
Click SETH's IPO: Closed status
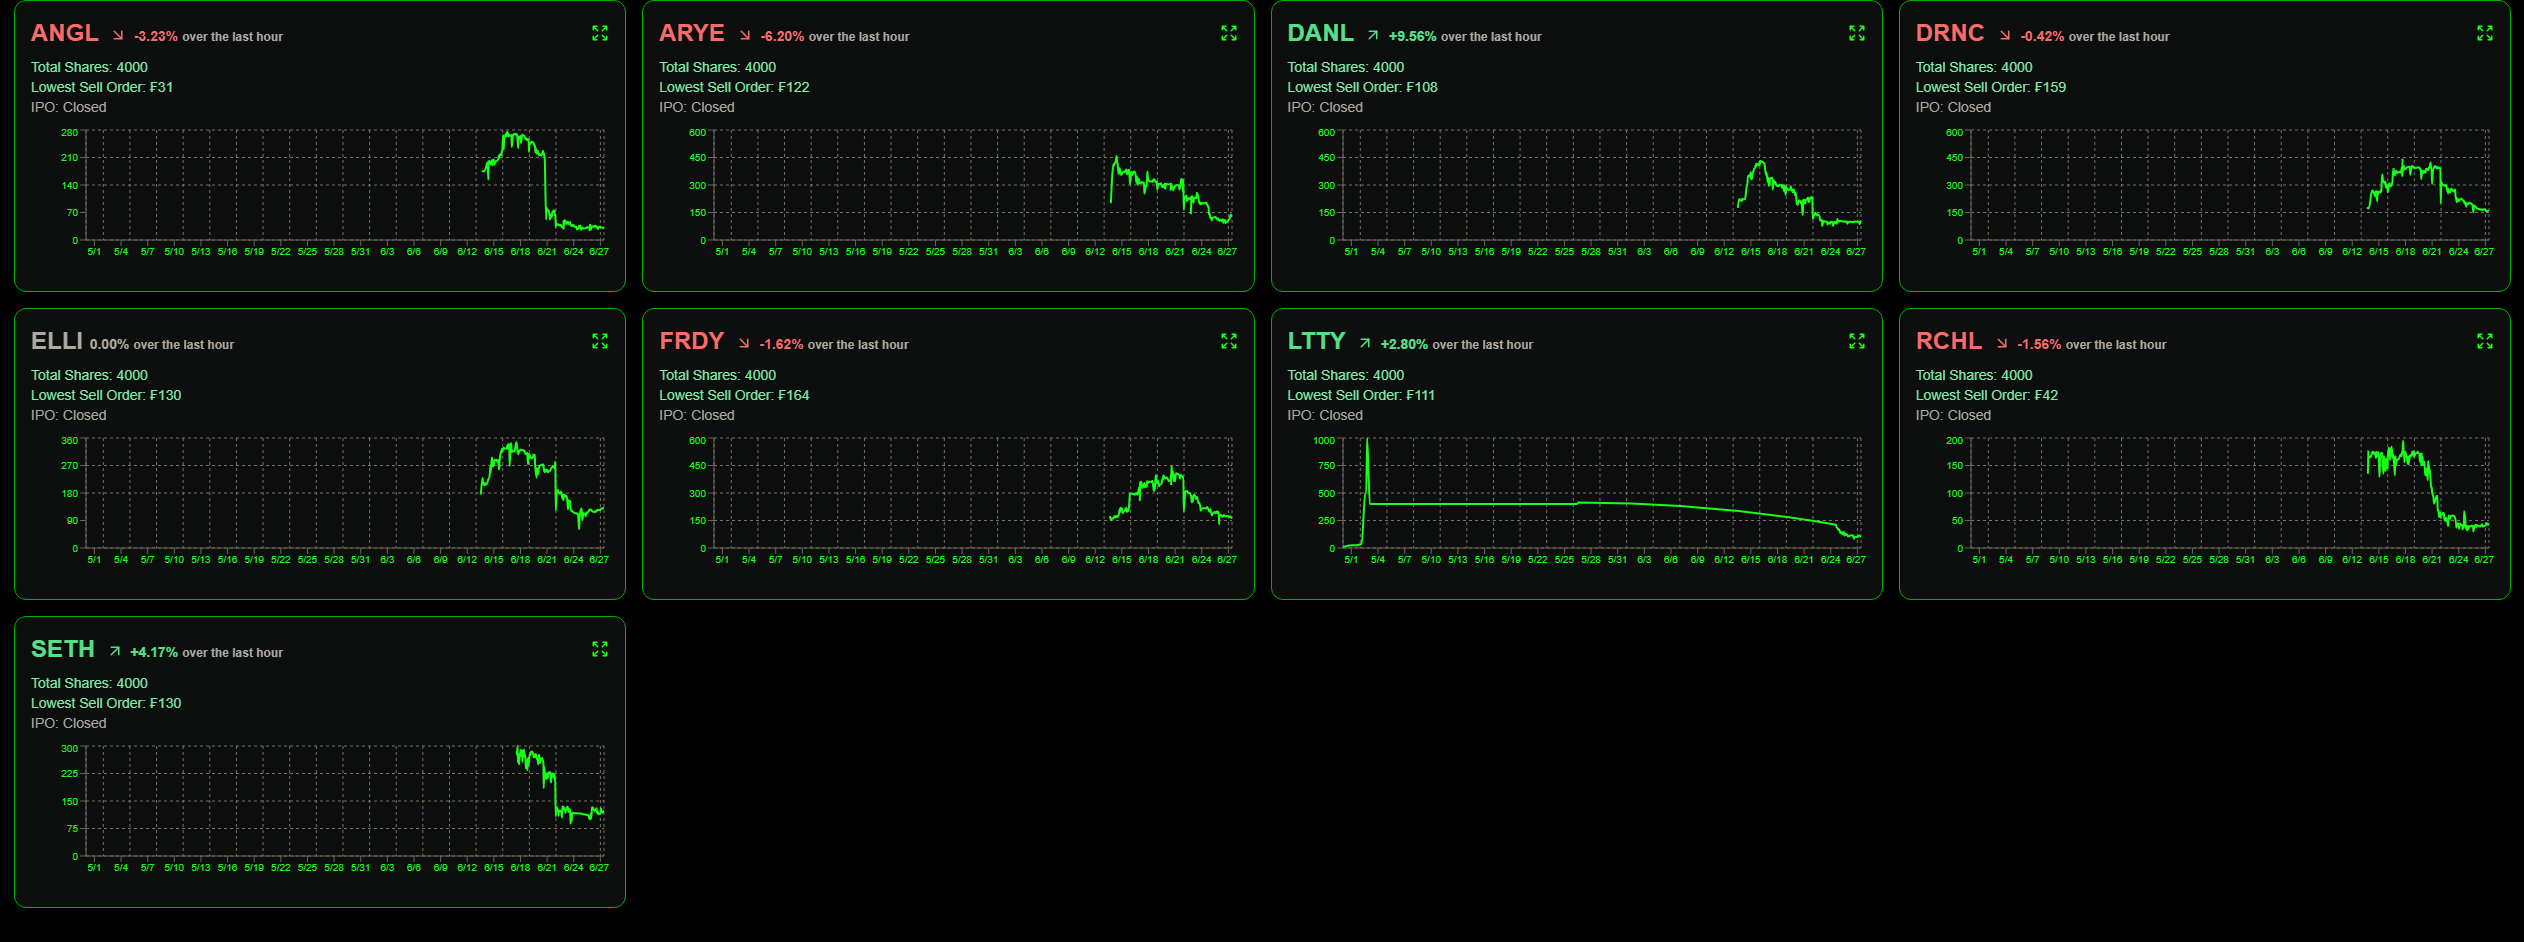tap(68, 723)
